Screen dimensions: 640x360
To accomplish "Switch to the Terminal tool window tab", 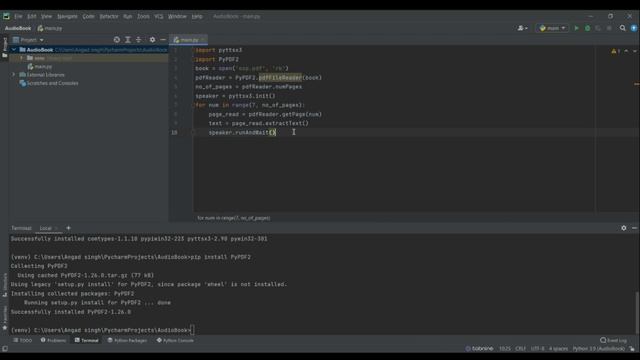I will pos(87,340).
